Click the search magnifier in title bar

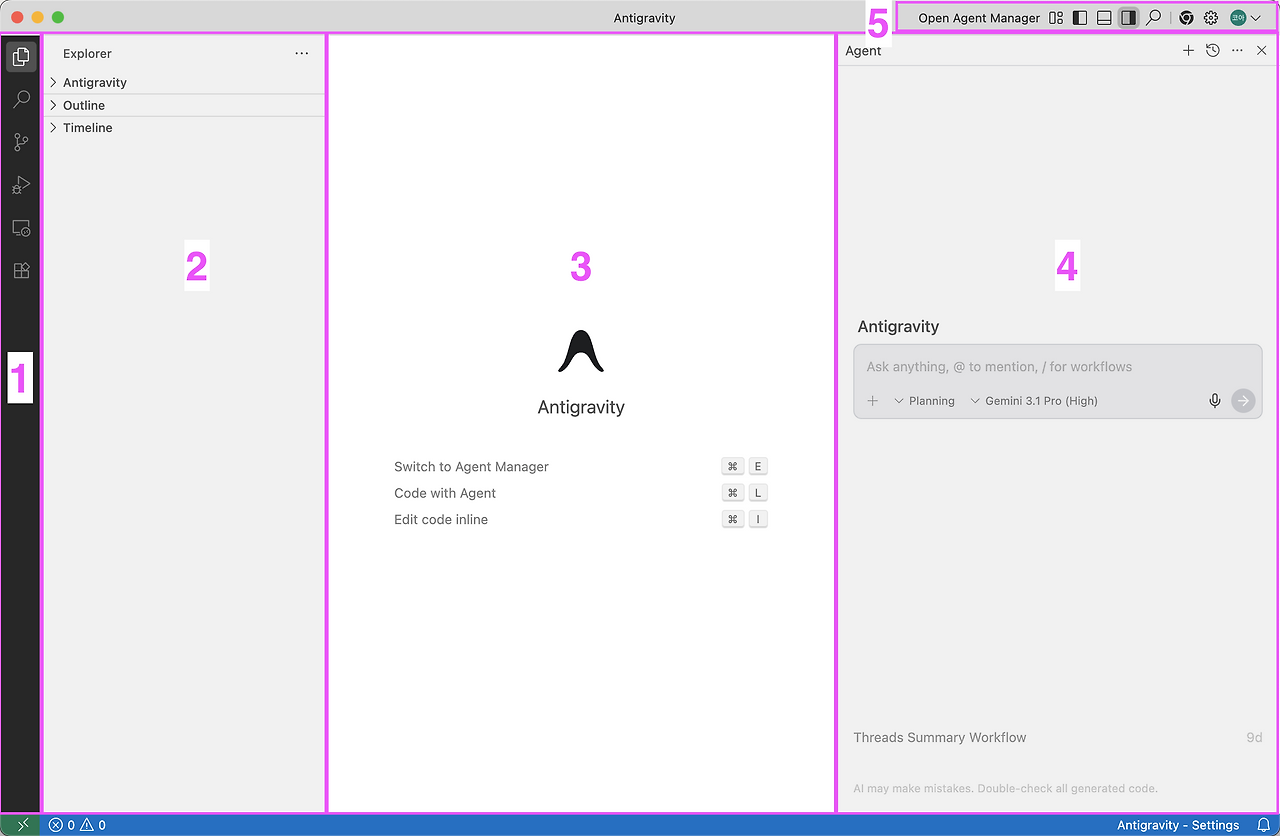tap(1153, 18)
